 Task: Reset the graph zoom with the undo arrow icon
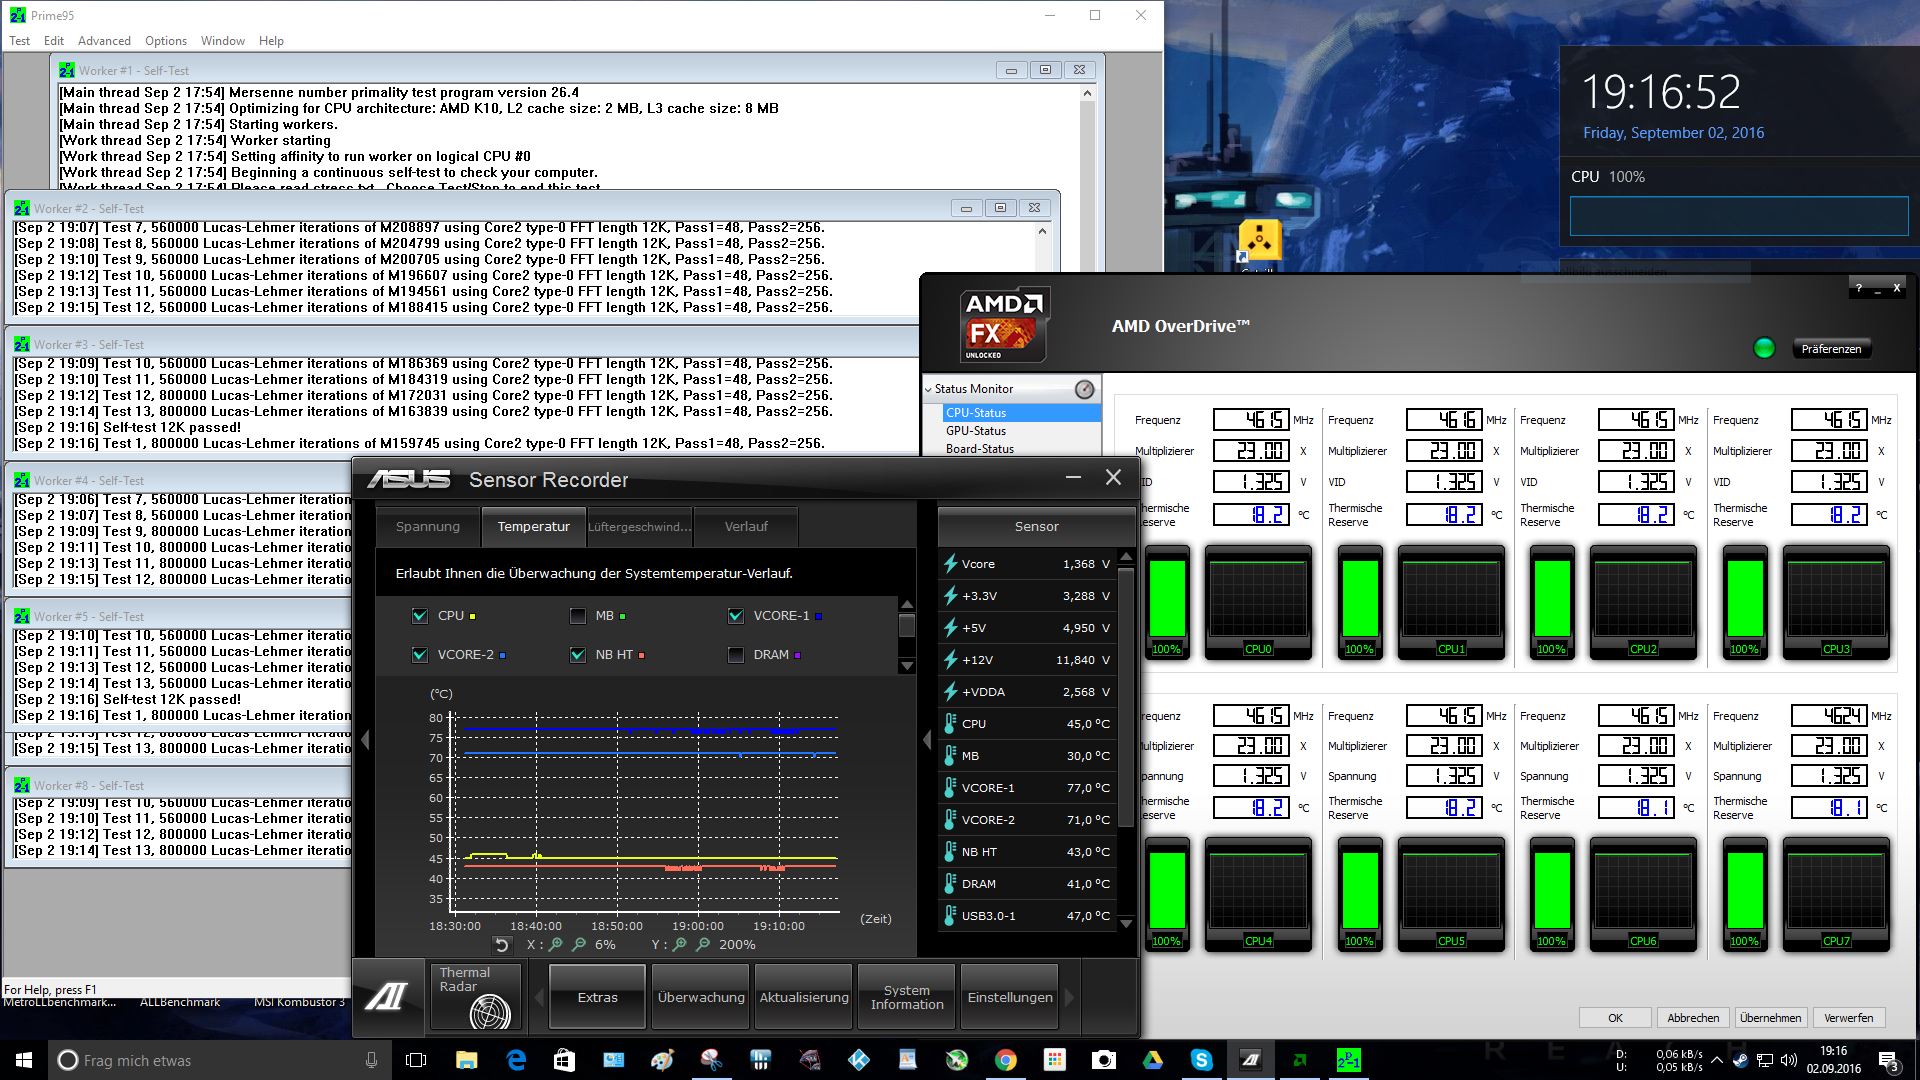502,945
